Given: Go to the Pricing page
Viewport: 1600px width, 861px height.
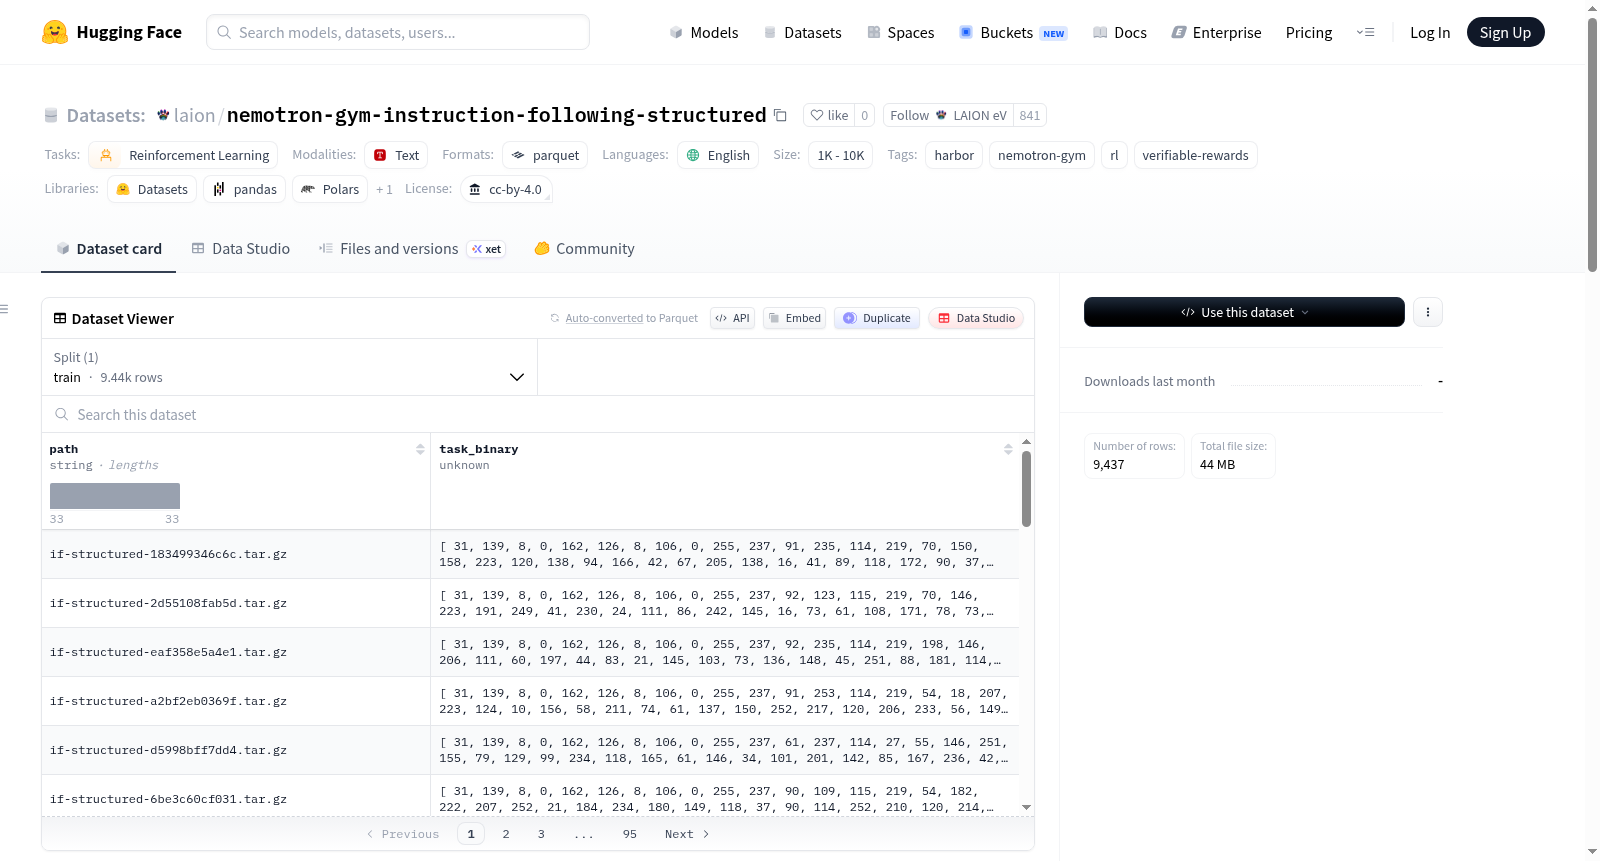Looking at the screenshot, I should [1309, 32].
